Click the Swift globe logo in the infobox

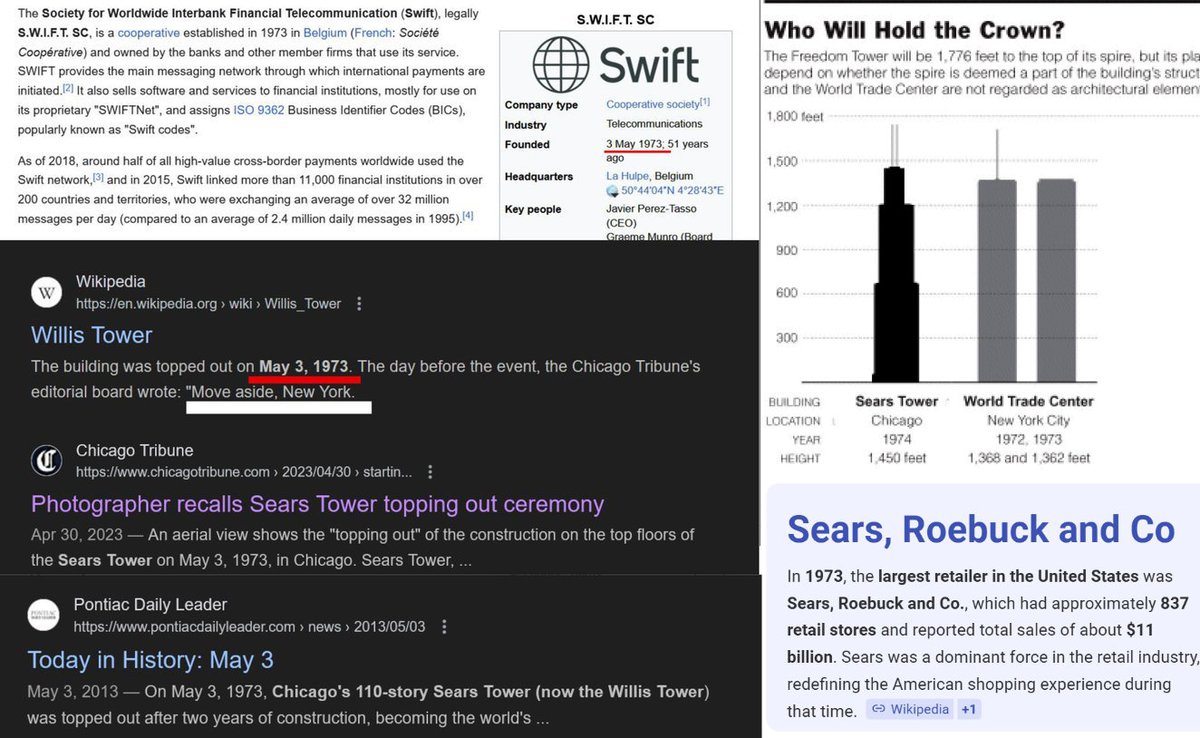click(x=562, y=64)
